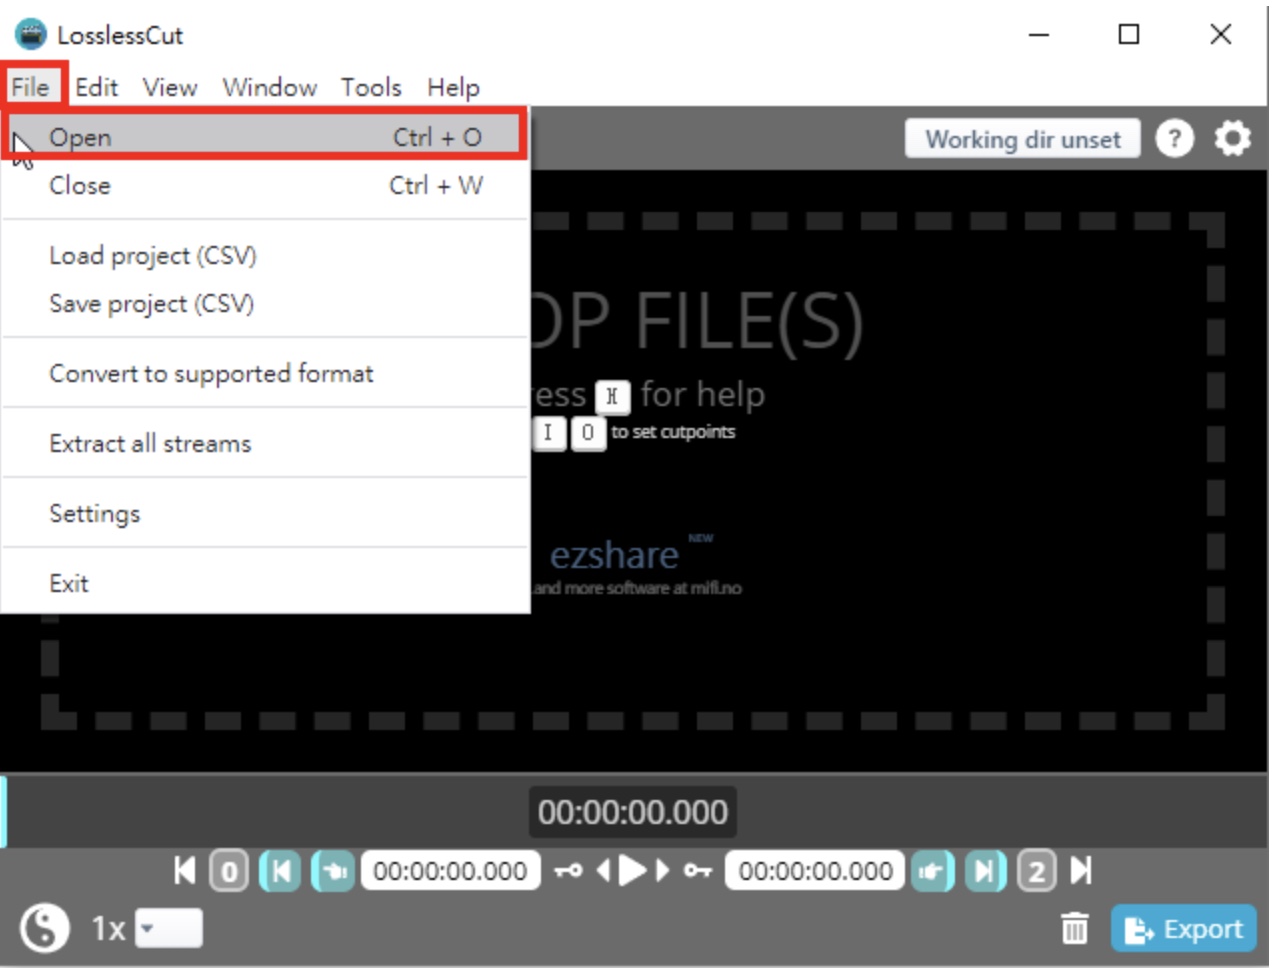1274x976 pixels.
Task: Click the cut end time field
Action: [x=815, y=871]
